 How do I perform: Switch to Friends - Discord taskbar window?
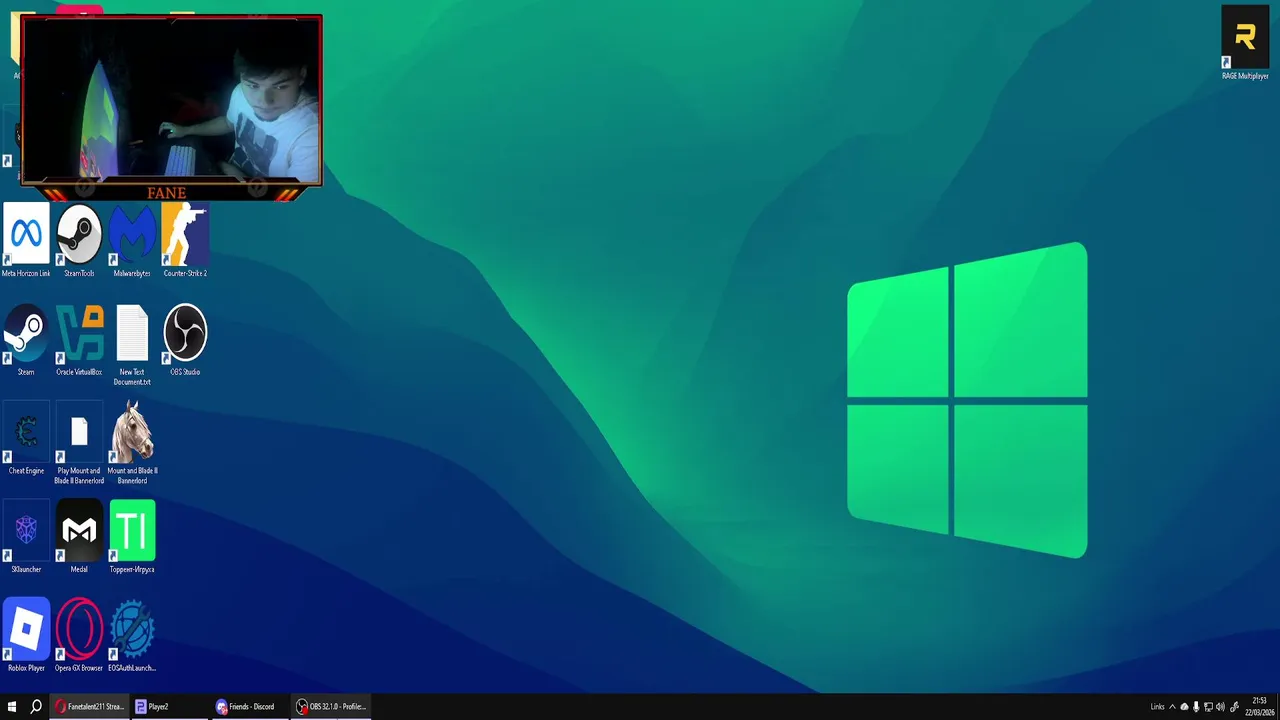pyautogui.click(x=251, y=706)
